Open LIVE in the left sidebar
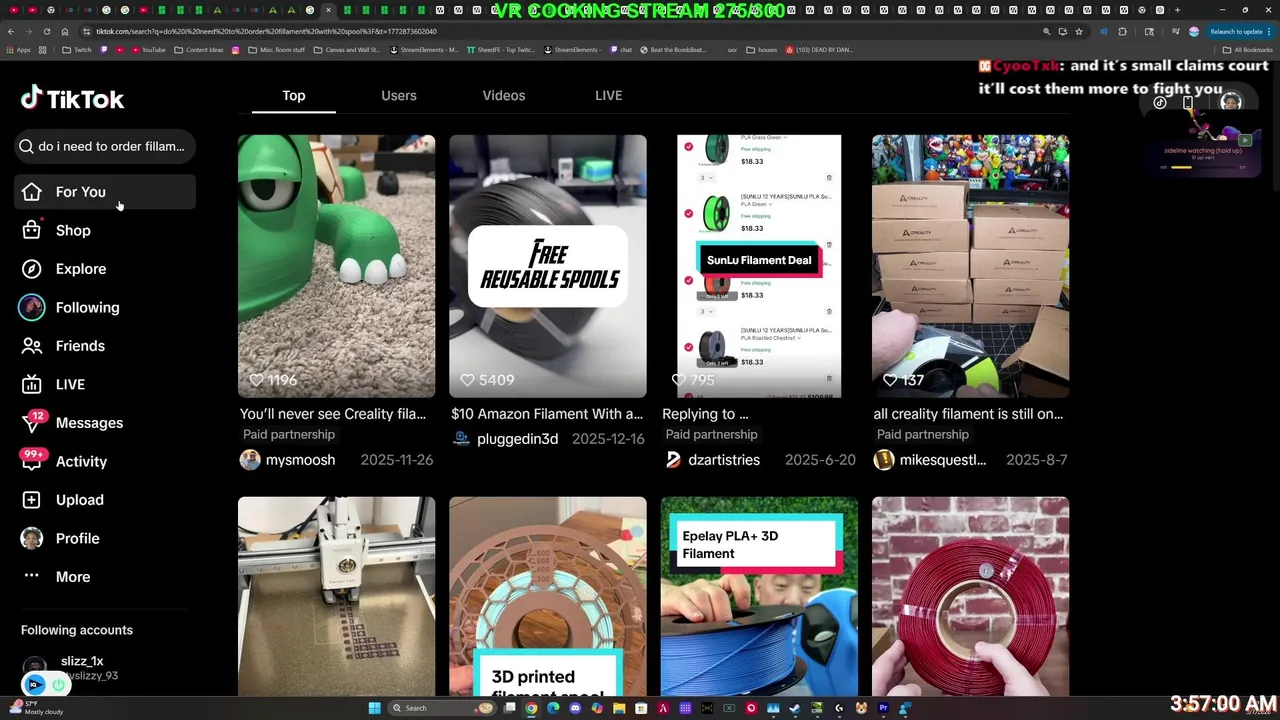Screen dimensions: 1280x720 [104, 384]
